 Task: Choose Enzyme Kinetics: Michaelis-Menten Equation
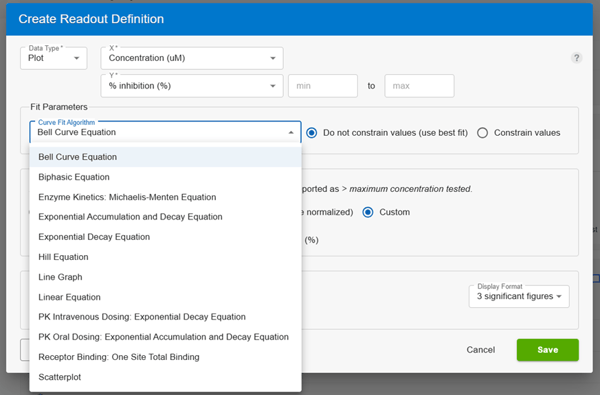click(x=165, y=197)
